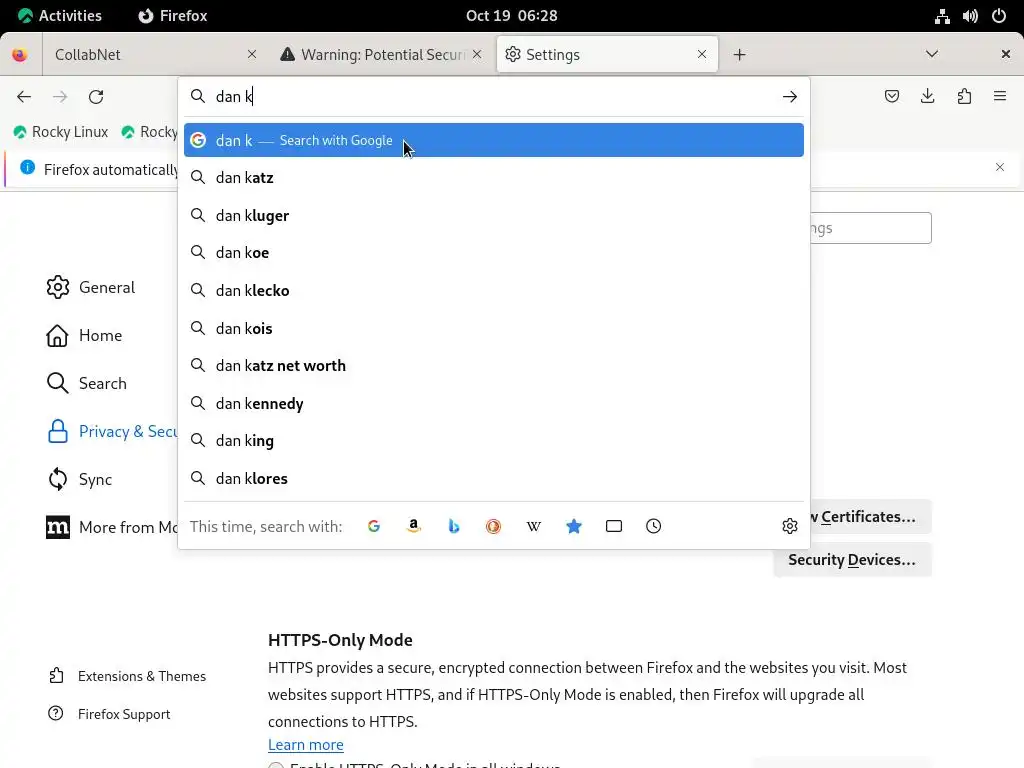Viewport: 1024px width, 768px height.
Task: Dismiss the Firefox automatically notification bar
Action: point(1000,167)
